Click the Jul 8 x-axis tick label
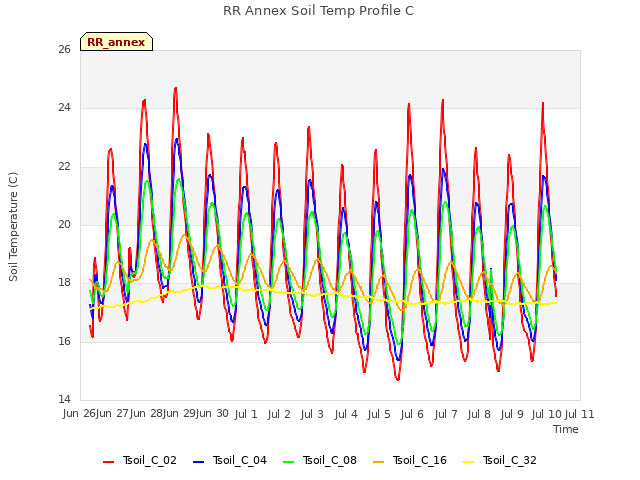The height and width of the screenshot is (480, 640). pyautogui.click(x=479, y=414)
